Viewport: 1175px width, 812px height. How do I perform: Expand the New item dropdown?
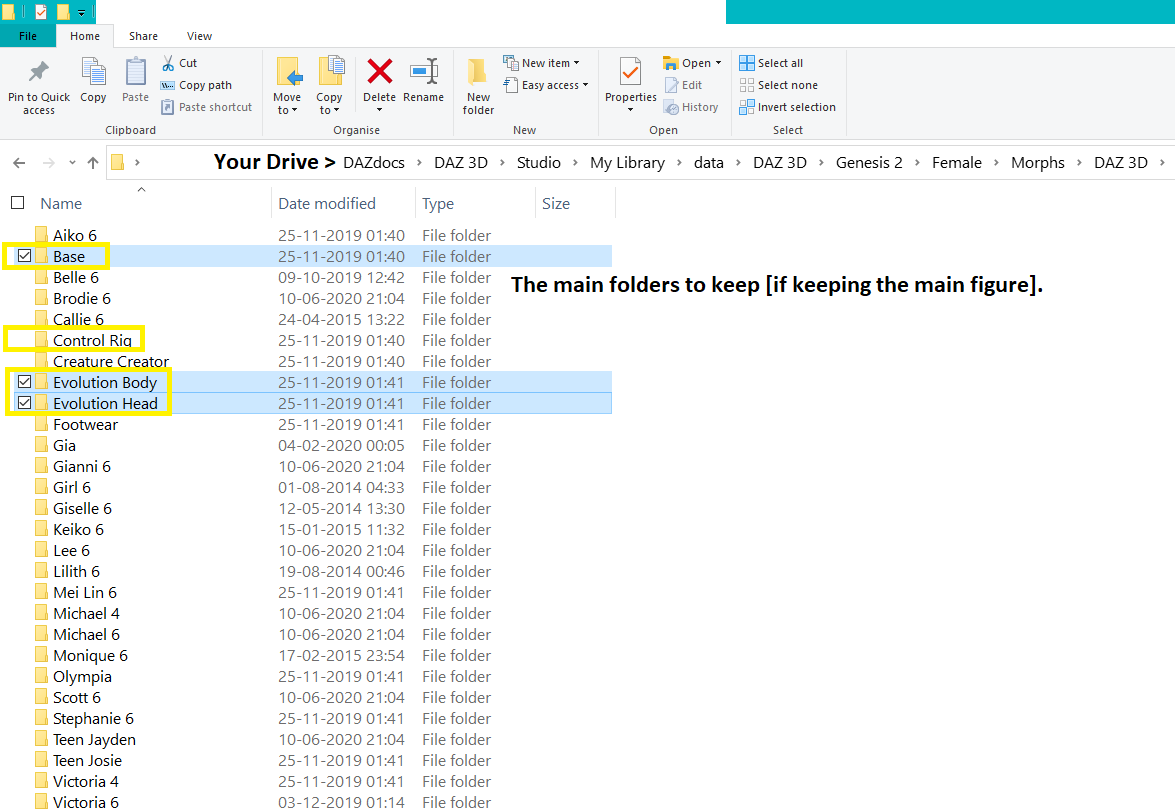(576, 63)
